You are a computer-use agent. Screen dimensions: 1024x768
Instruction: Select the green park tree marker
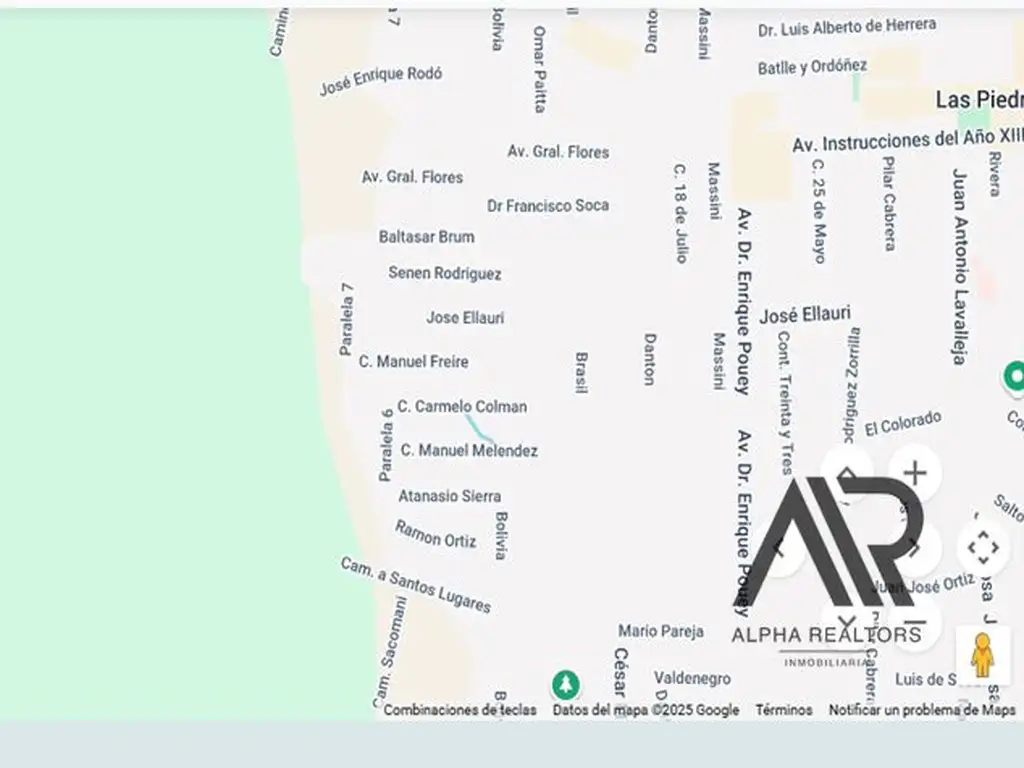tap(566, 685)
